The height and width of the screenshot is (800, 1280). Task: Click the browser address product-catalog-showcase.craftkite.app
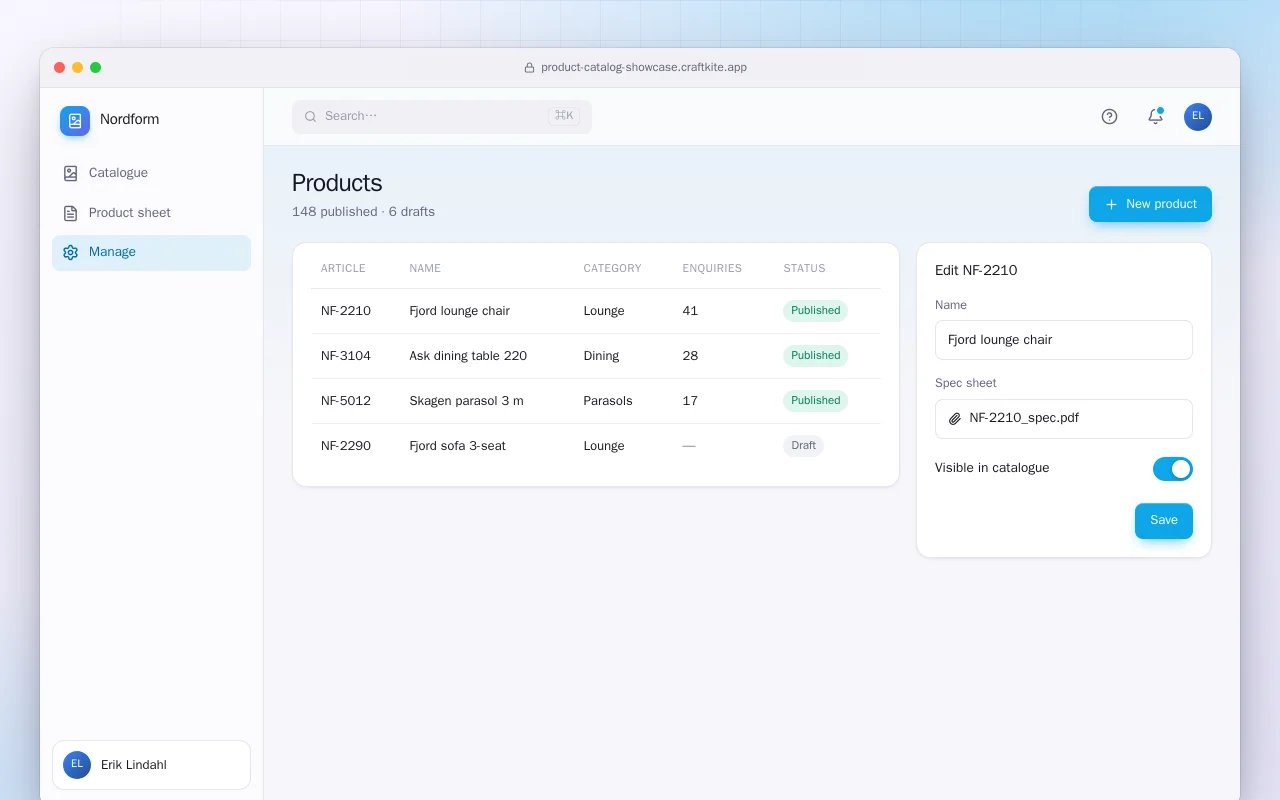644,68
